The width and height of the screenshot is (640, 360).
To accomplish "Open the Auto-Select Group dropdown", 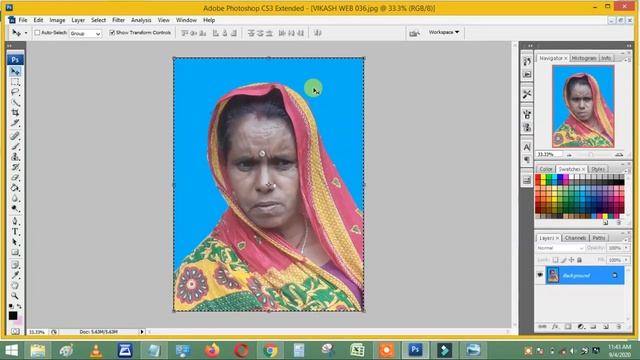I will click(85, 33).
